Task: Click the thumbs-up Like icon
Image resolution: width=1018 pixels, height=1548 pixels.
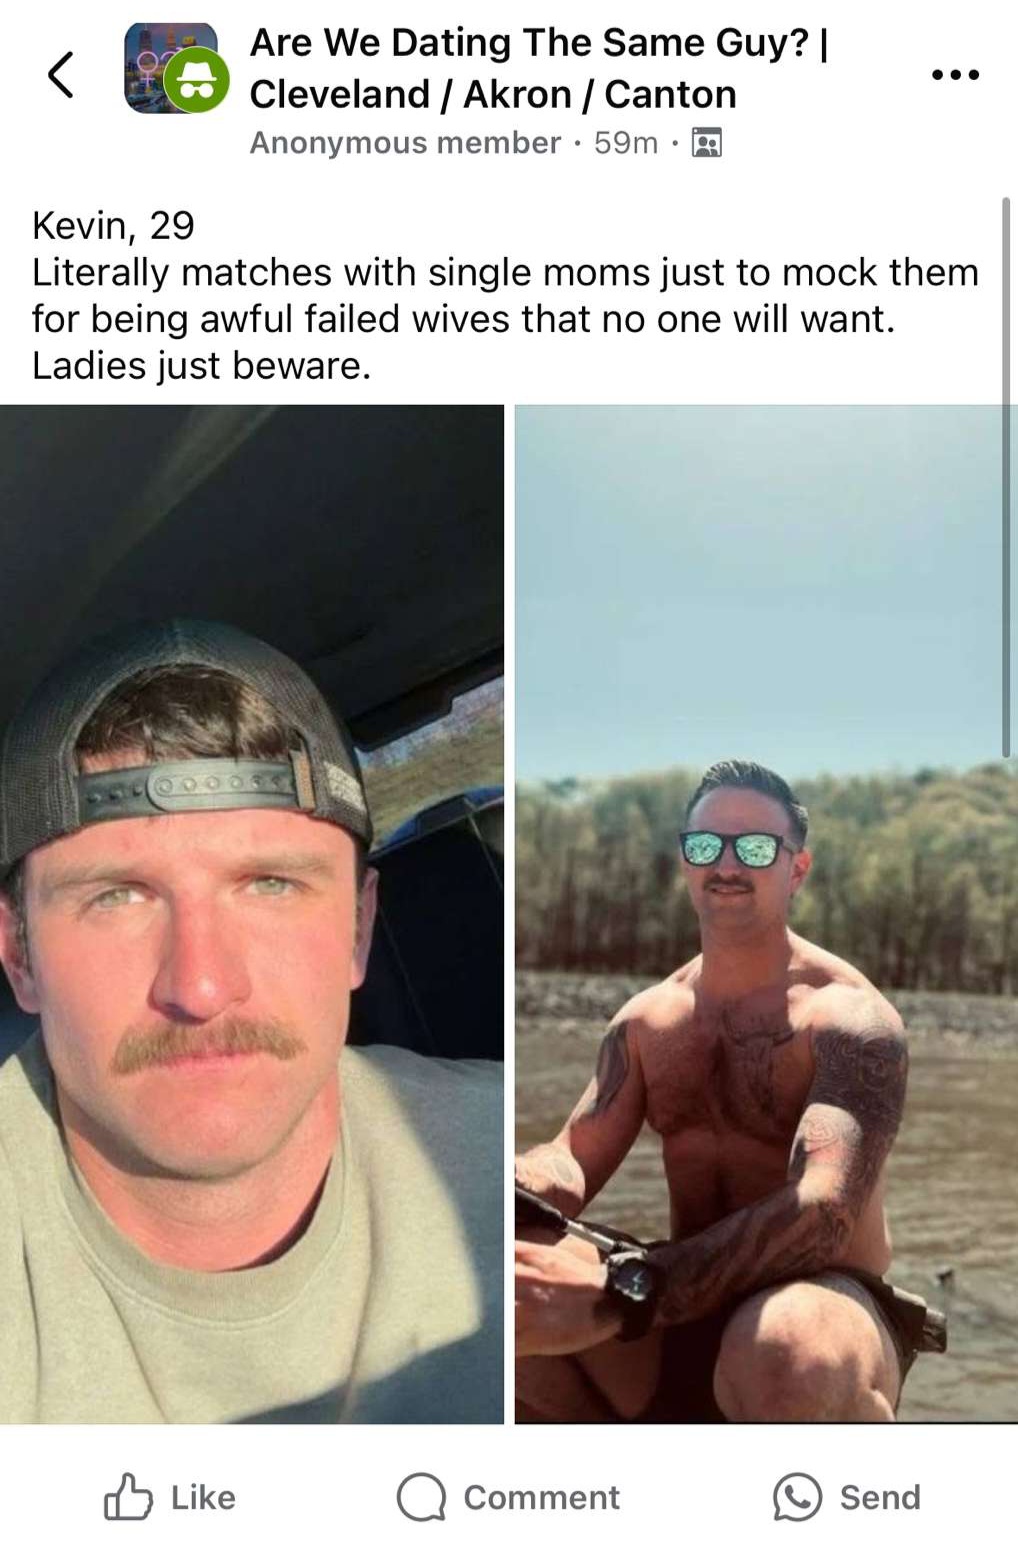Action: 128,1497
